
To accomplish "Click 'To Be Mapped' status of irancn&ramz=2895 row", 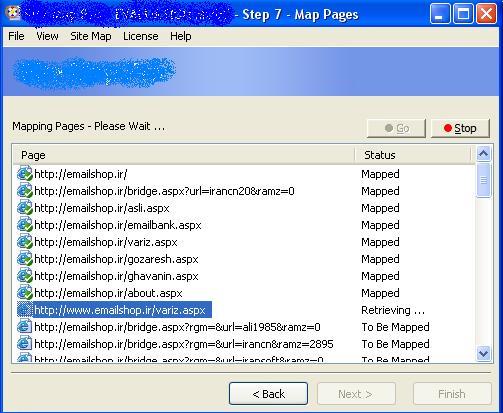I will coord(395,344).
